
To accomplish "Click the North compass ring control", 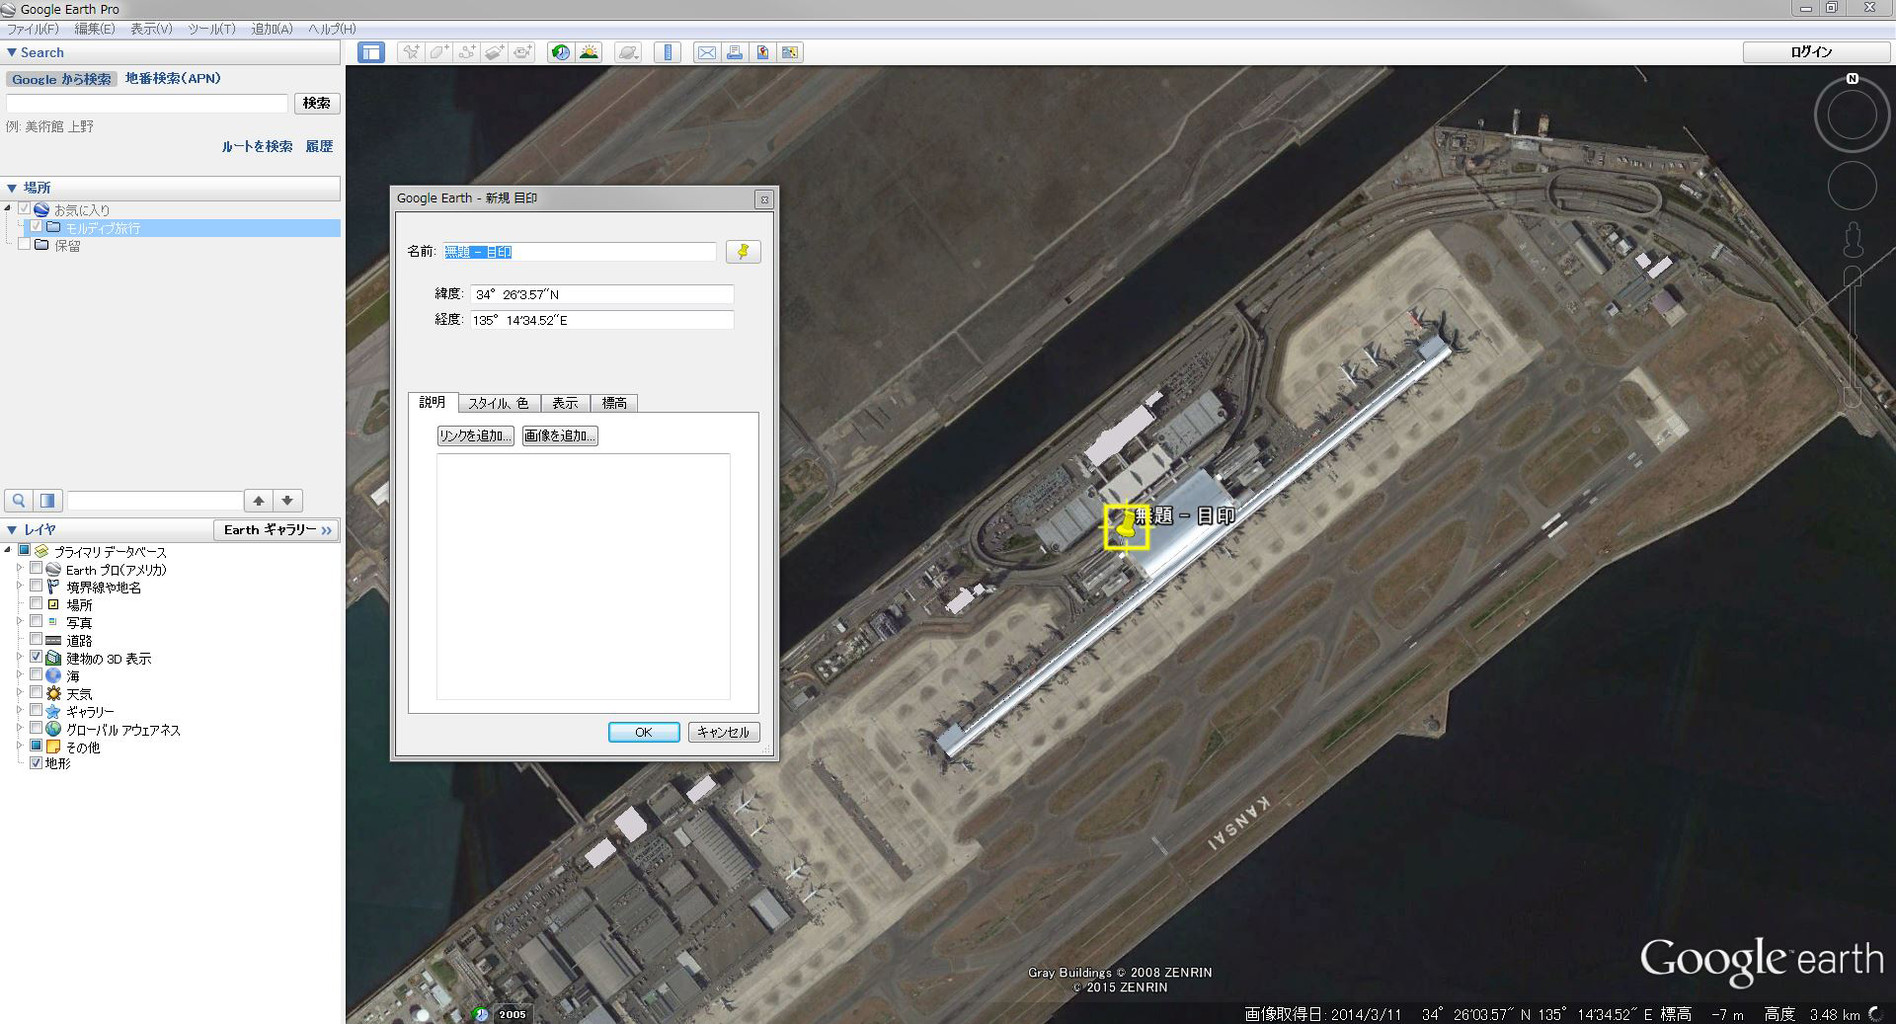I will point(1852,117).
